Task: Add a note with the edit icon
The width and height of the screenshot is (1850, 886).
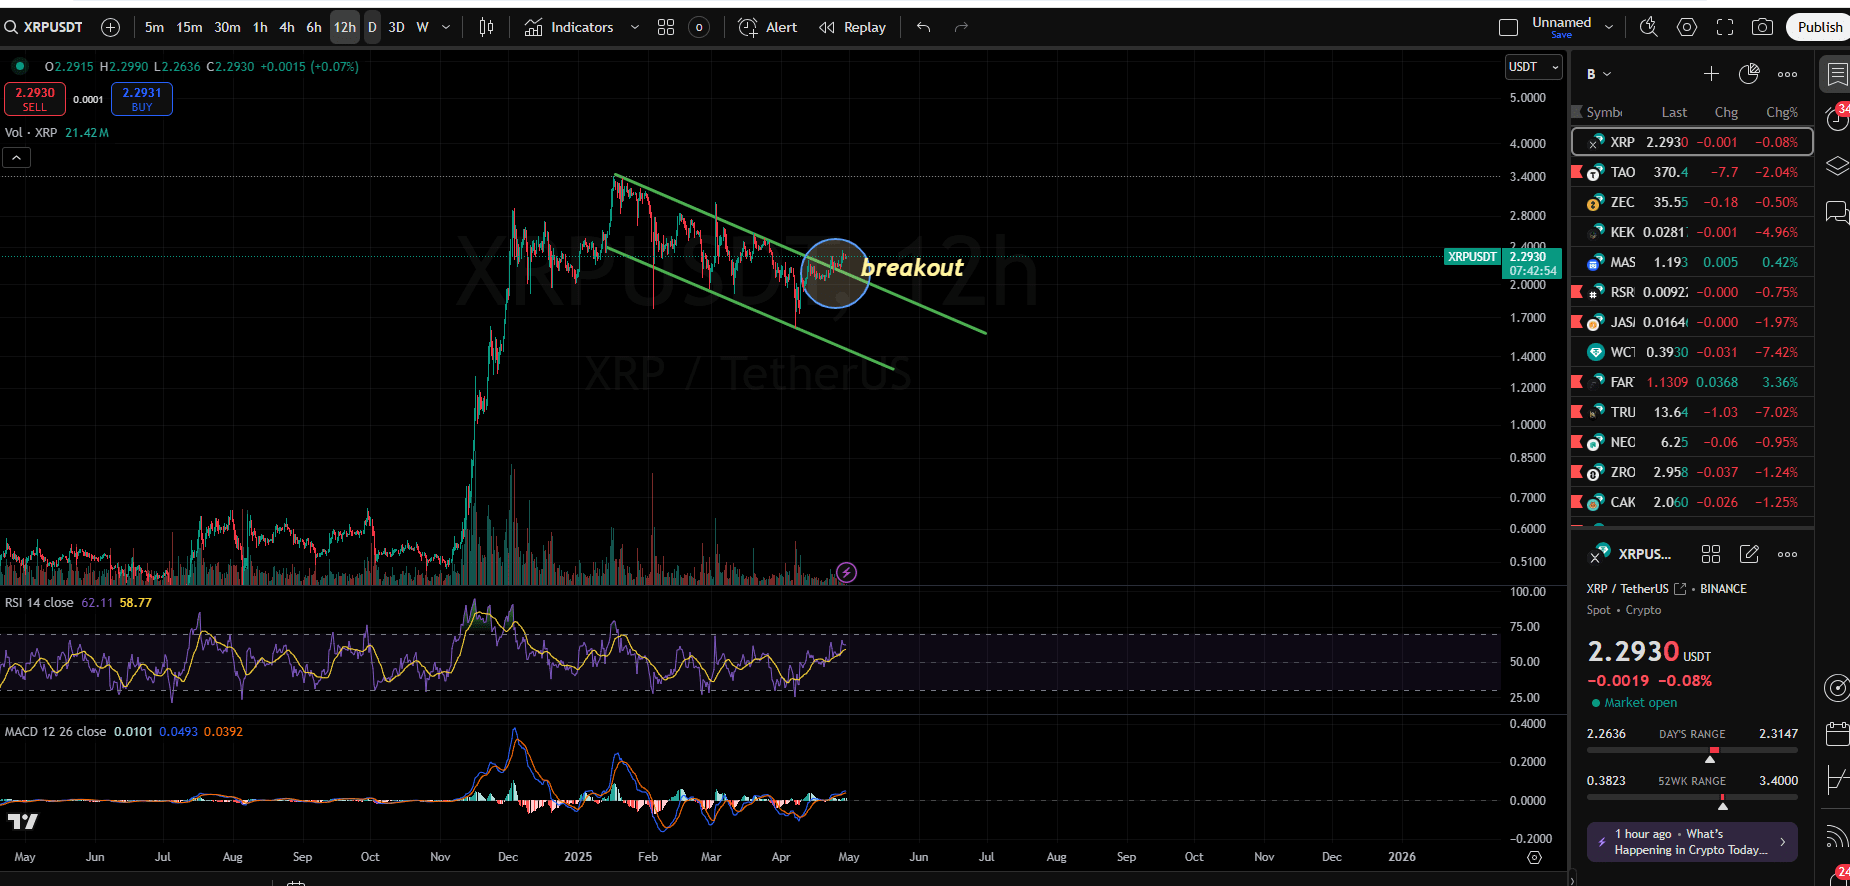Action: pyautogui.click(x=1749, y=554)
